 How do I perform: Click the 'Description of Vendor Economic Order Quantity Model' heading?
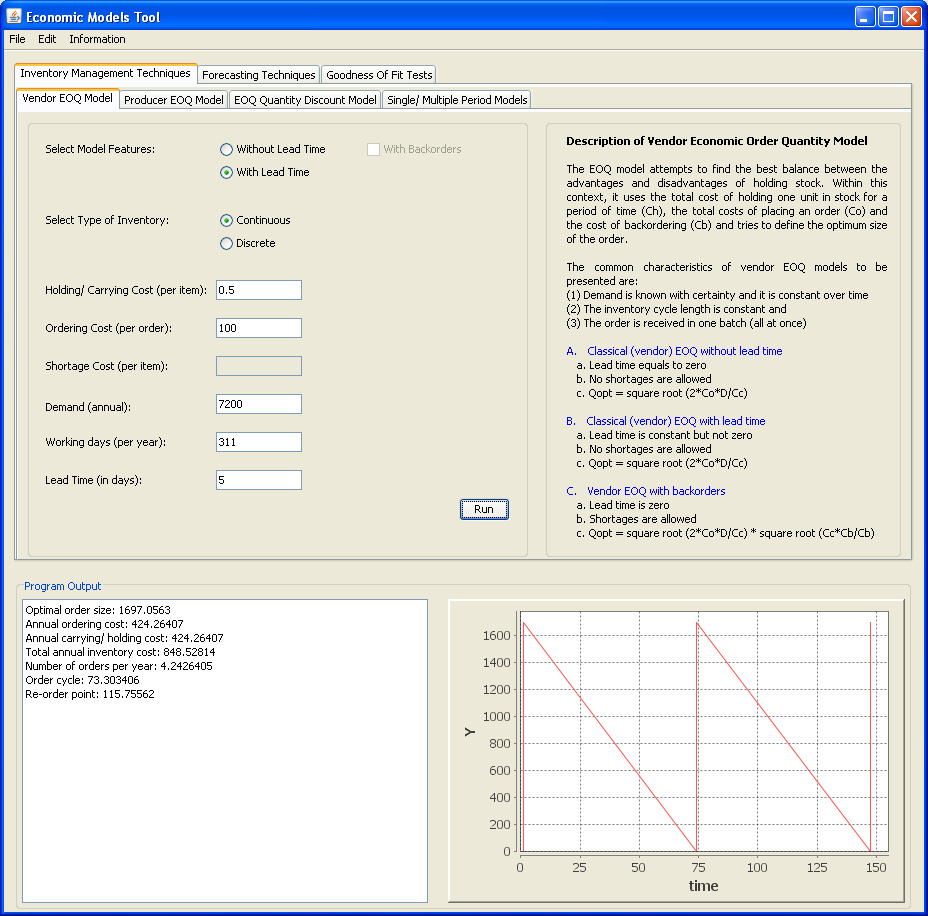click(x=717, y=141)
